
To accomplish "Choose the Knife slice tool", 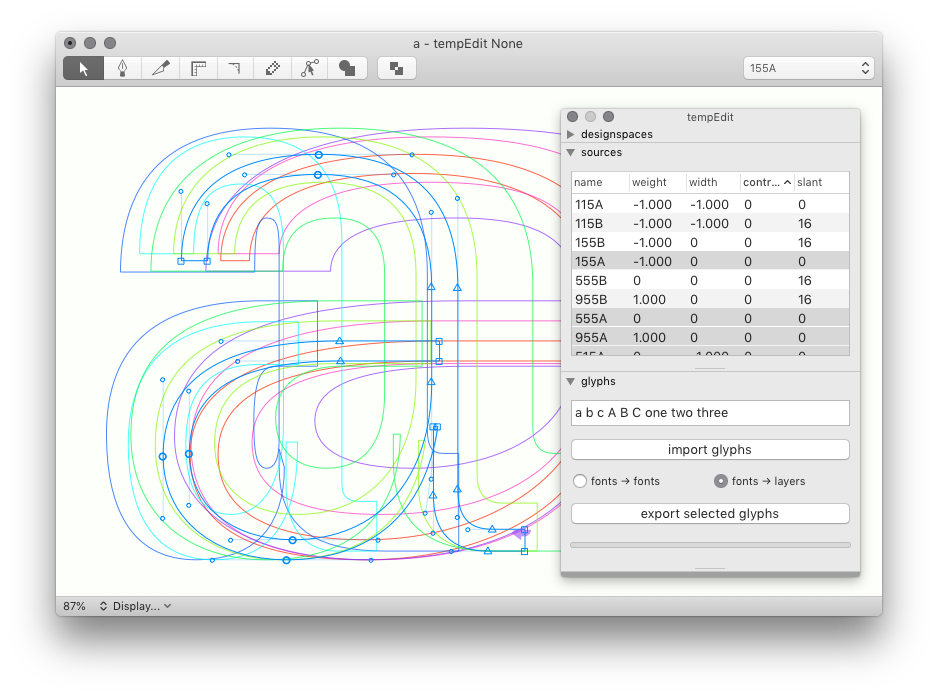I will (160, 68).
